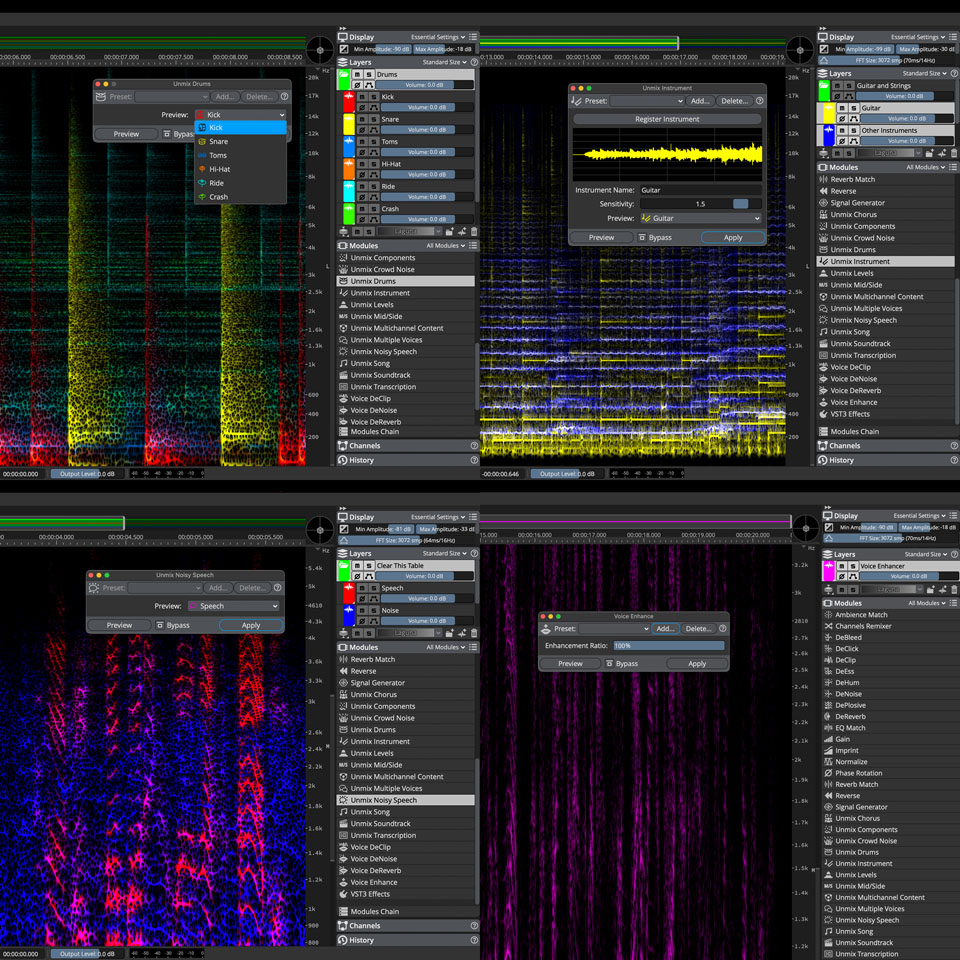The height and width of the screenshot is (960, 960).
Task: Click the Ride layer's Volume slider
Action: click(x=427, y=197)
